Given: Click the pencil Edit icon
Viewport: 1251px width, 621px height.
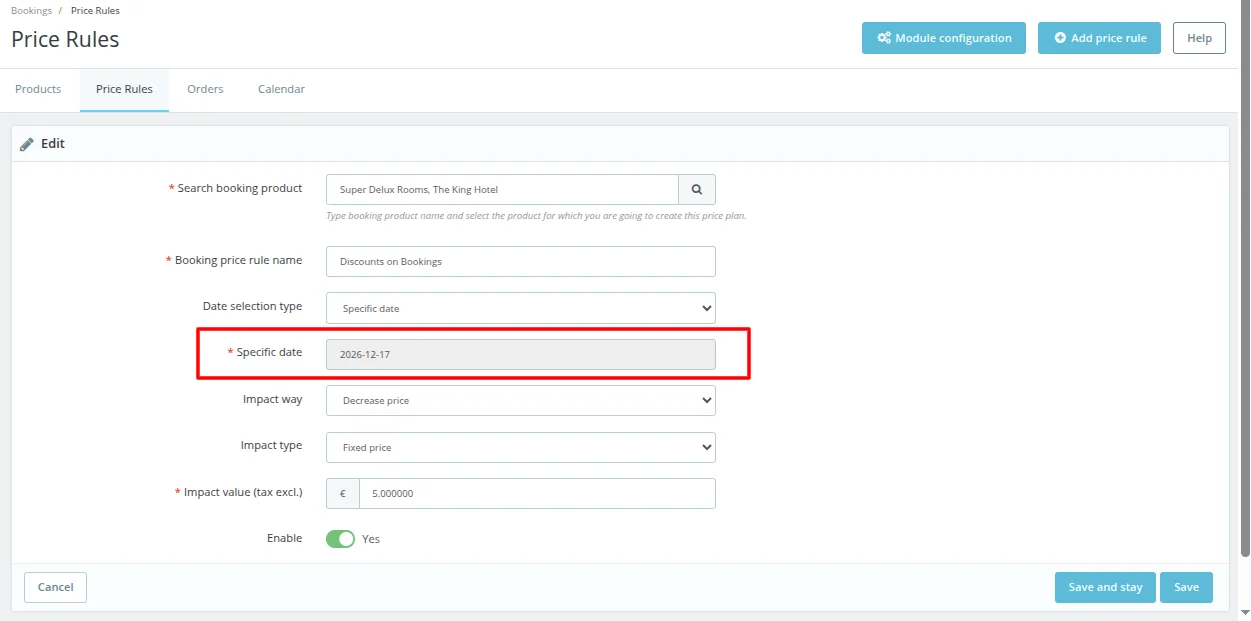Looking at the screenshot, I should pos(27,144).
